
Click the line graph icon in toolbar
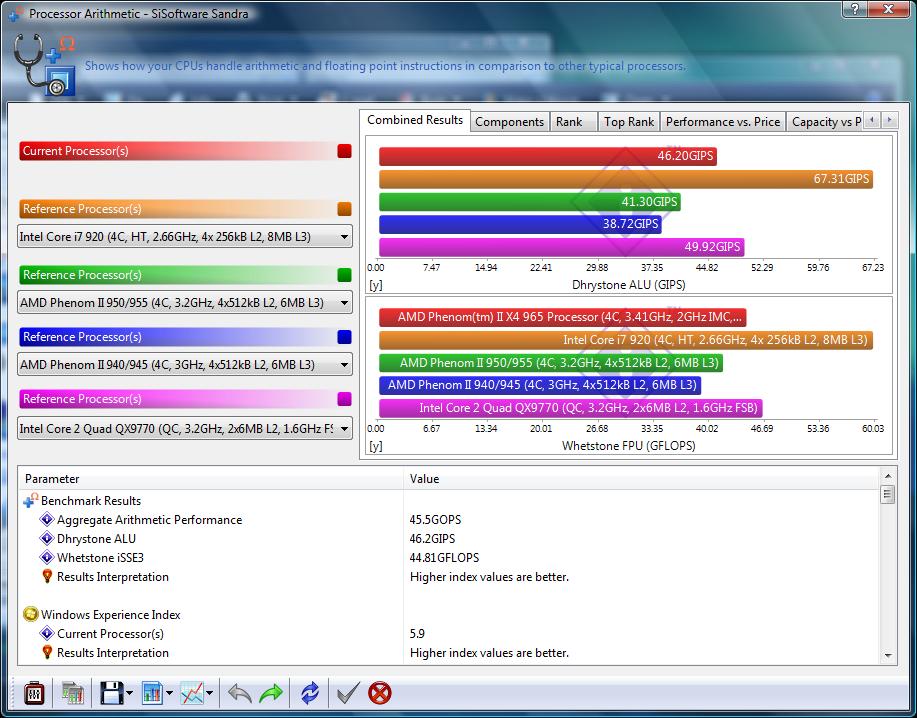click(192, 693)
